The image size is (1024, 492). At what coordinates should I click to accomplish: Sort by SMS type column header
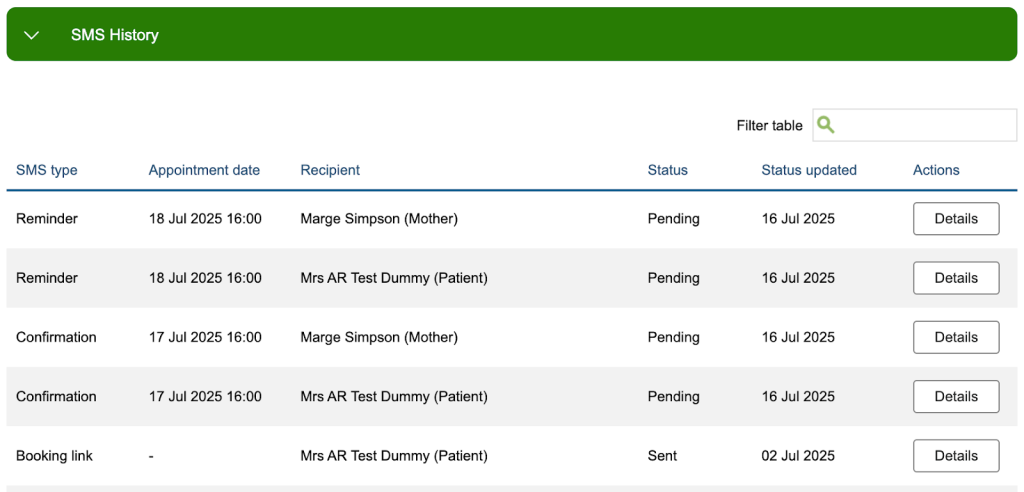click(47, 170)
